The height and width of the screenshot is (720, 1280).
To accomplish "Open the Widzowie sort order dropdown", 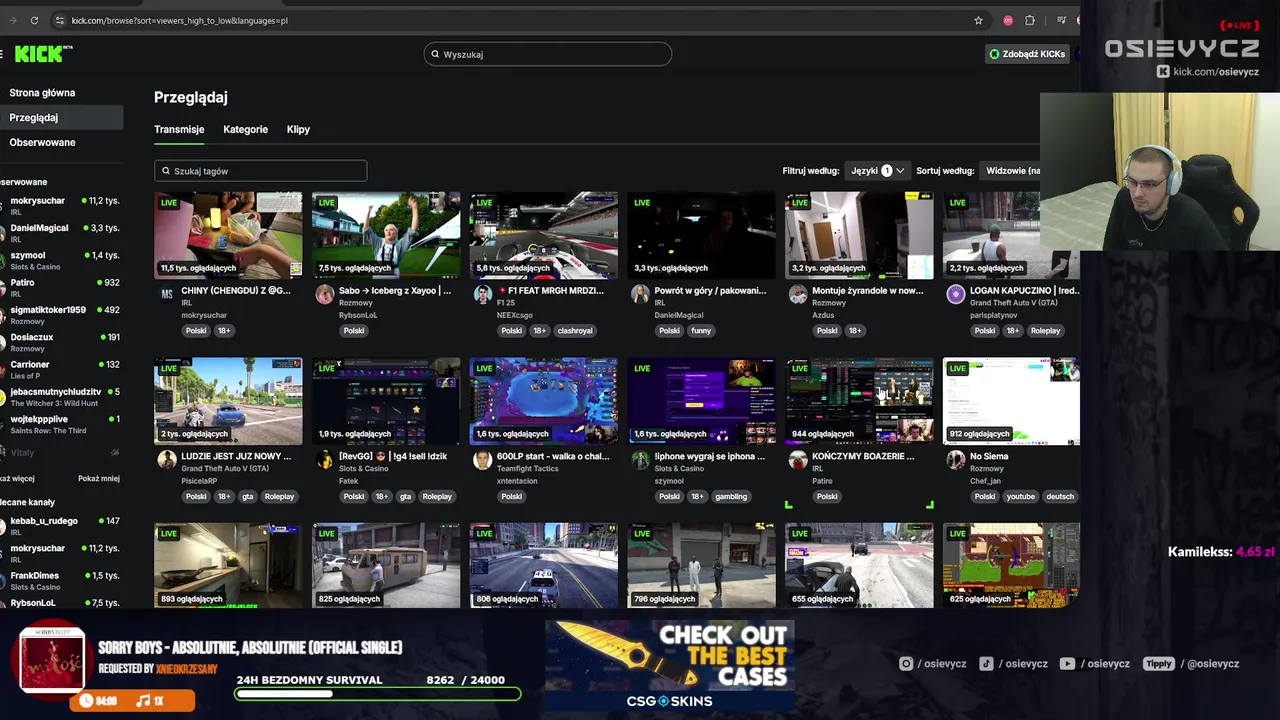I will point(1012,171).
